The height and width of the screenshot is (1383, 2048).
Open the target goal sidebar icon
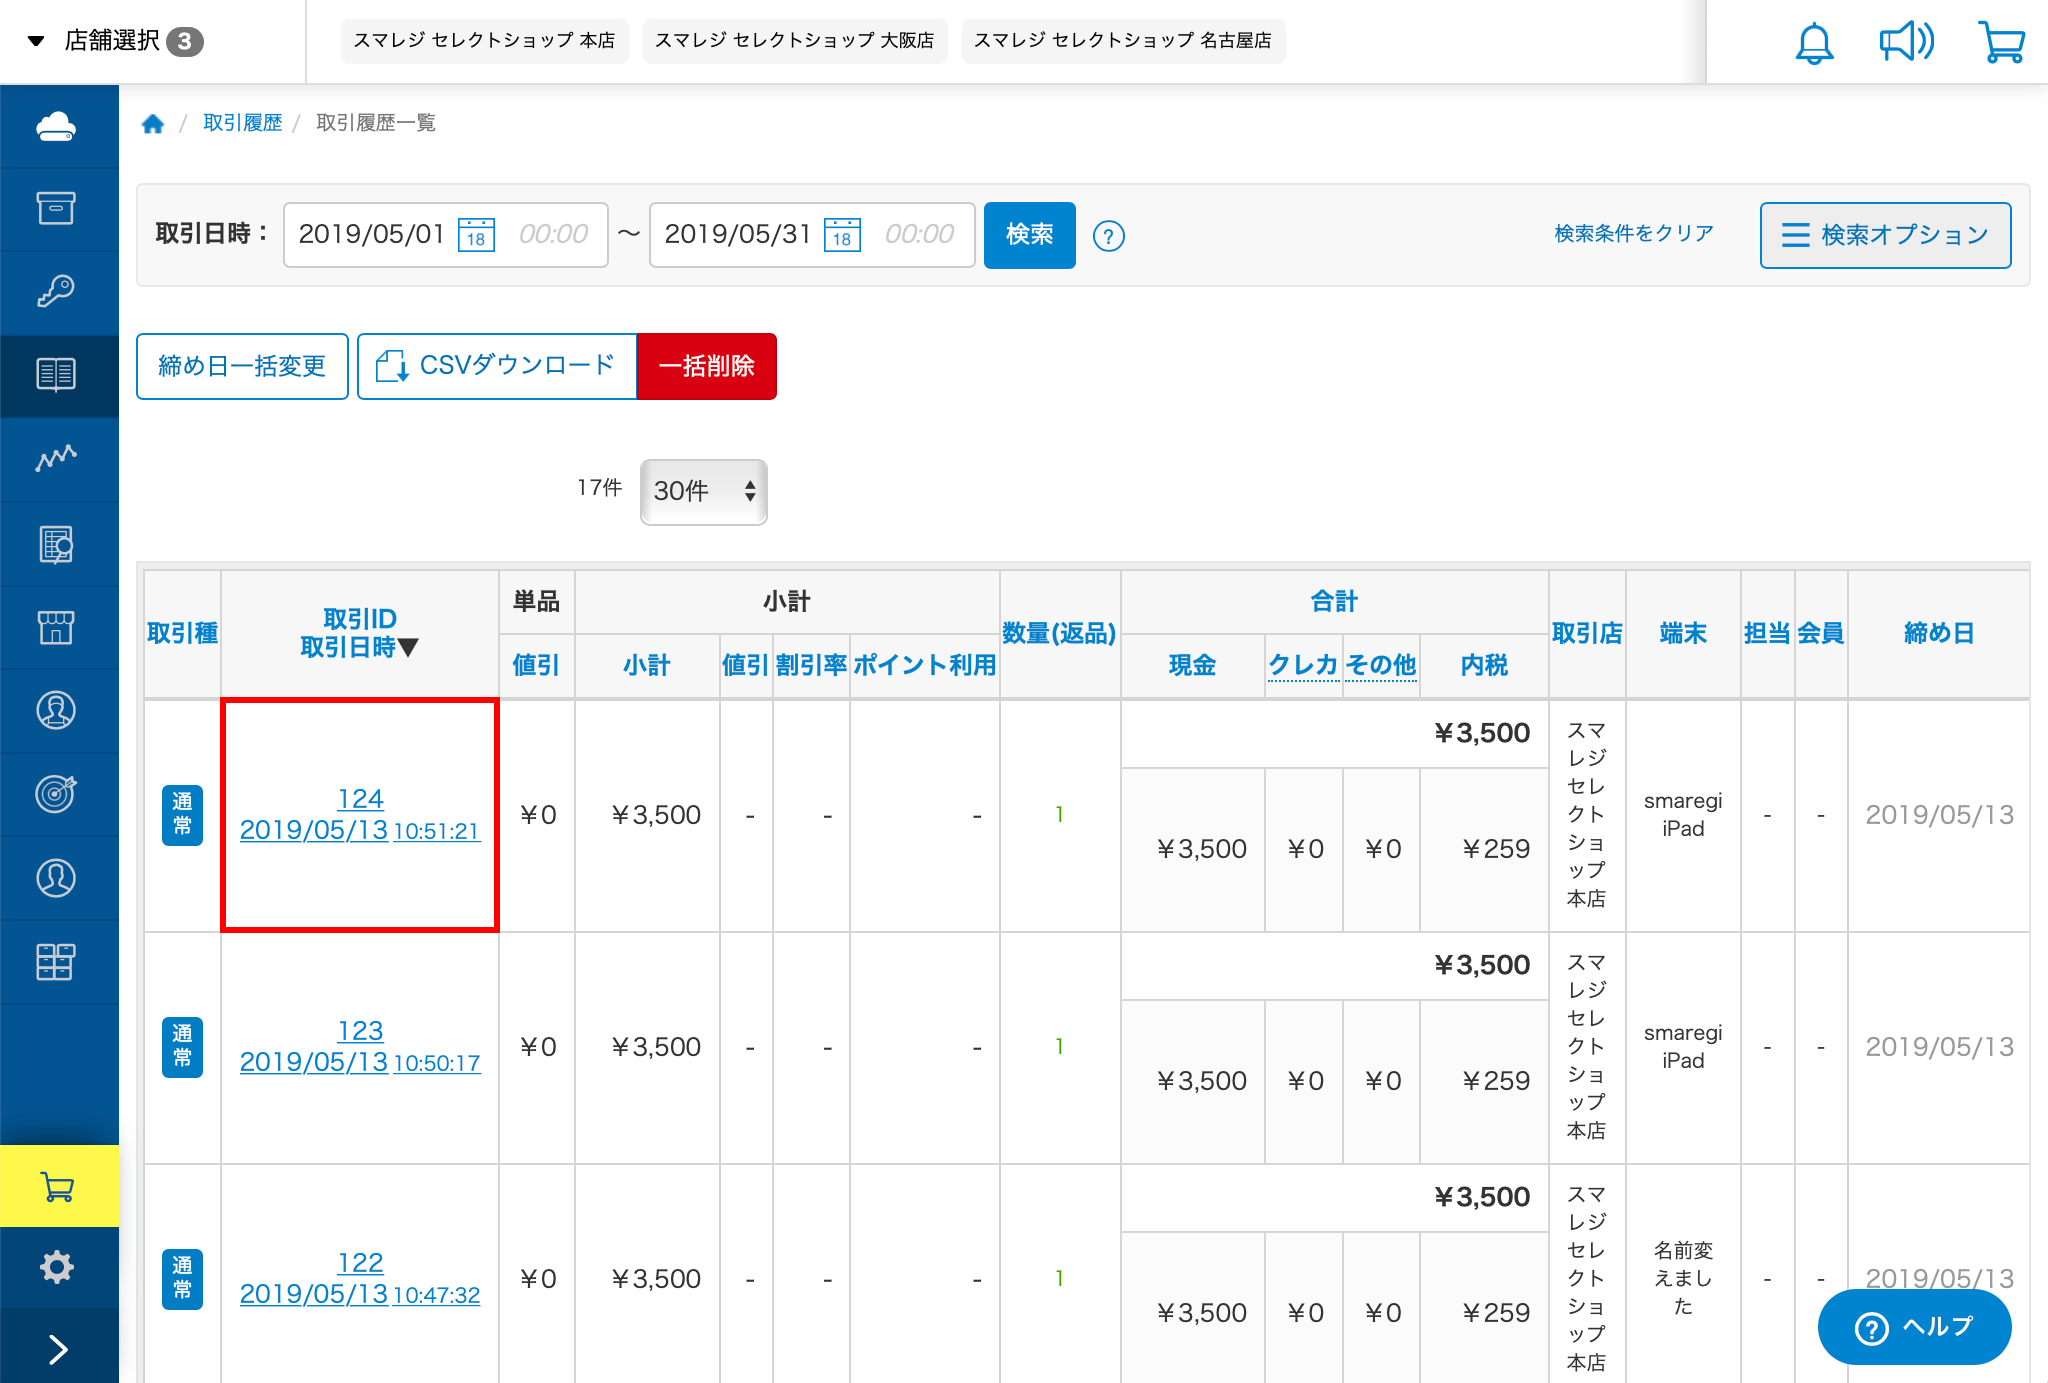[x=57, y=793]
